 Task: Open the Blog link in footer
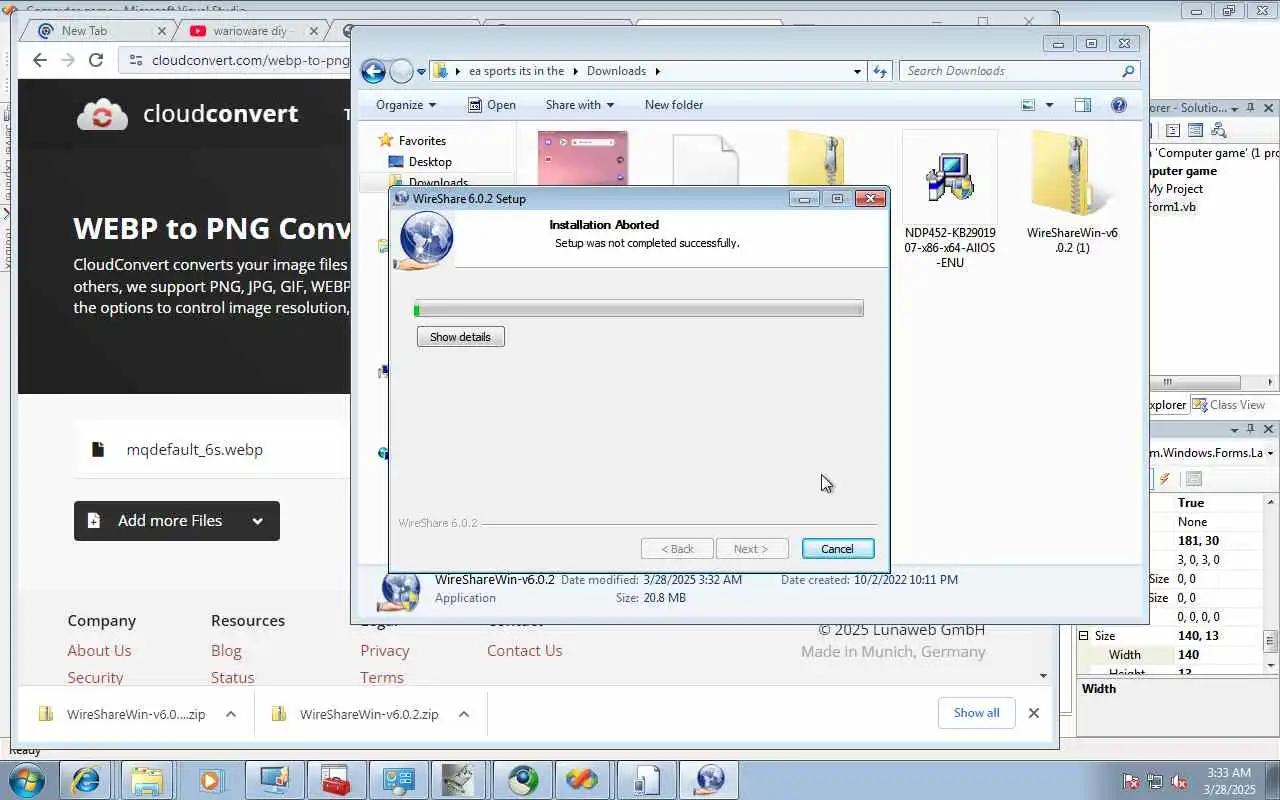click(x=226, y=650)
